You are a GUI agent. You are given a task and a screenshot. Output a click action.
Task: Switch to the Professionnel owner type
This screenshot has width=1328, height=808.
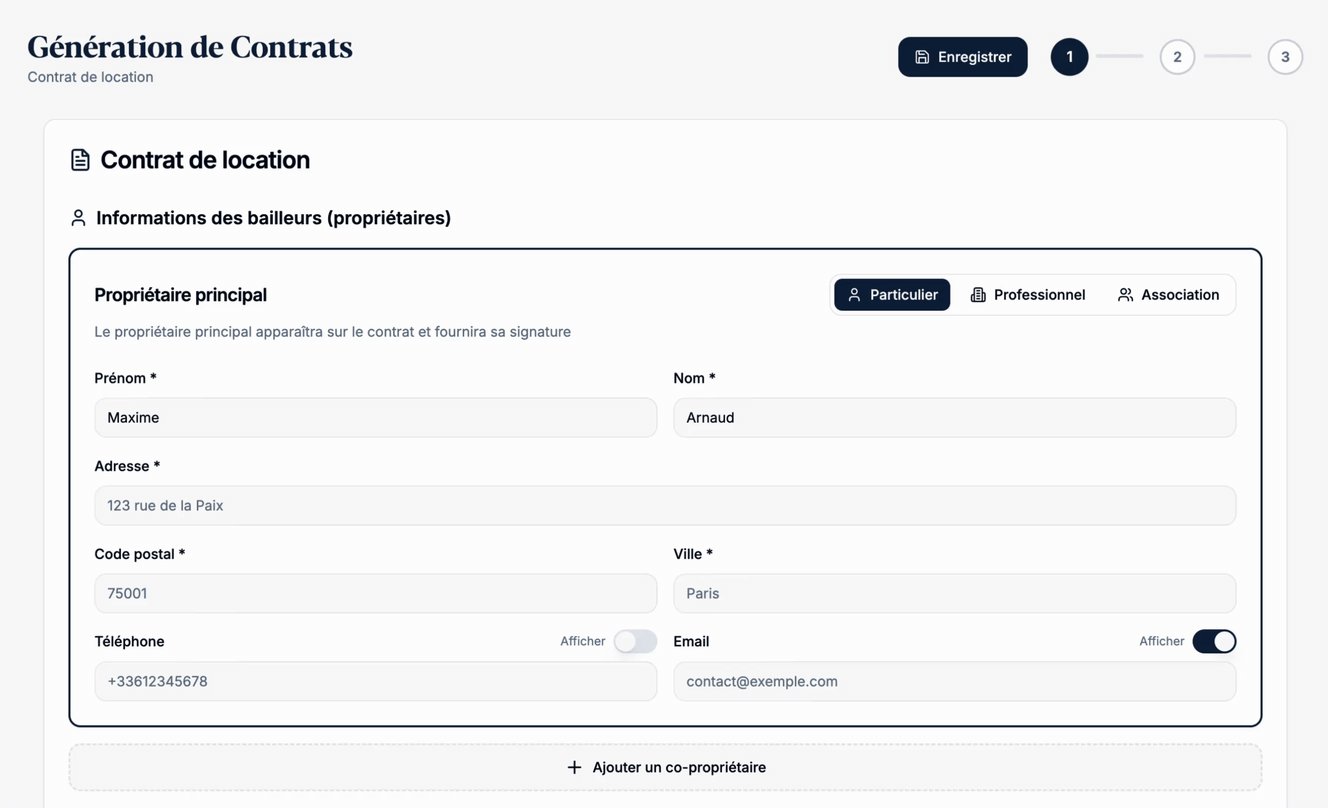coord(1028,295)
